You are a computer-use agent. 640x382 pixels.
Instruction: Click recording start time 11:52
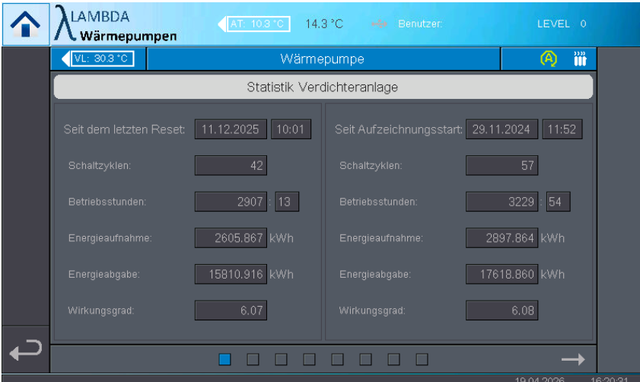tap(562, 129)
